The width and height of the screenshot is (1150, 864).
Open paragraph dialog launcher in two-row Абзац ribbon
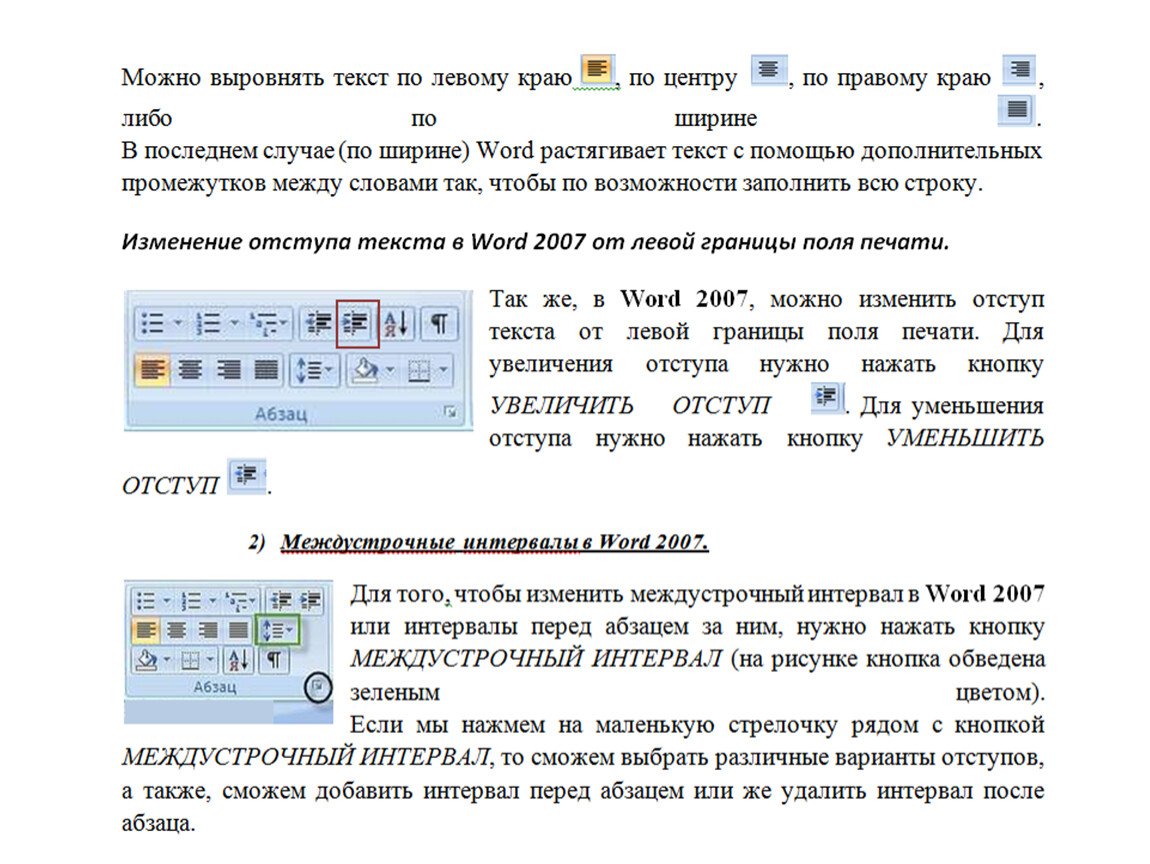[x=450, y=412]
